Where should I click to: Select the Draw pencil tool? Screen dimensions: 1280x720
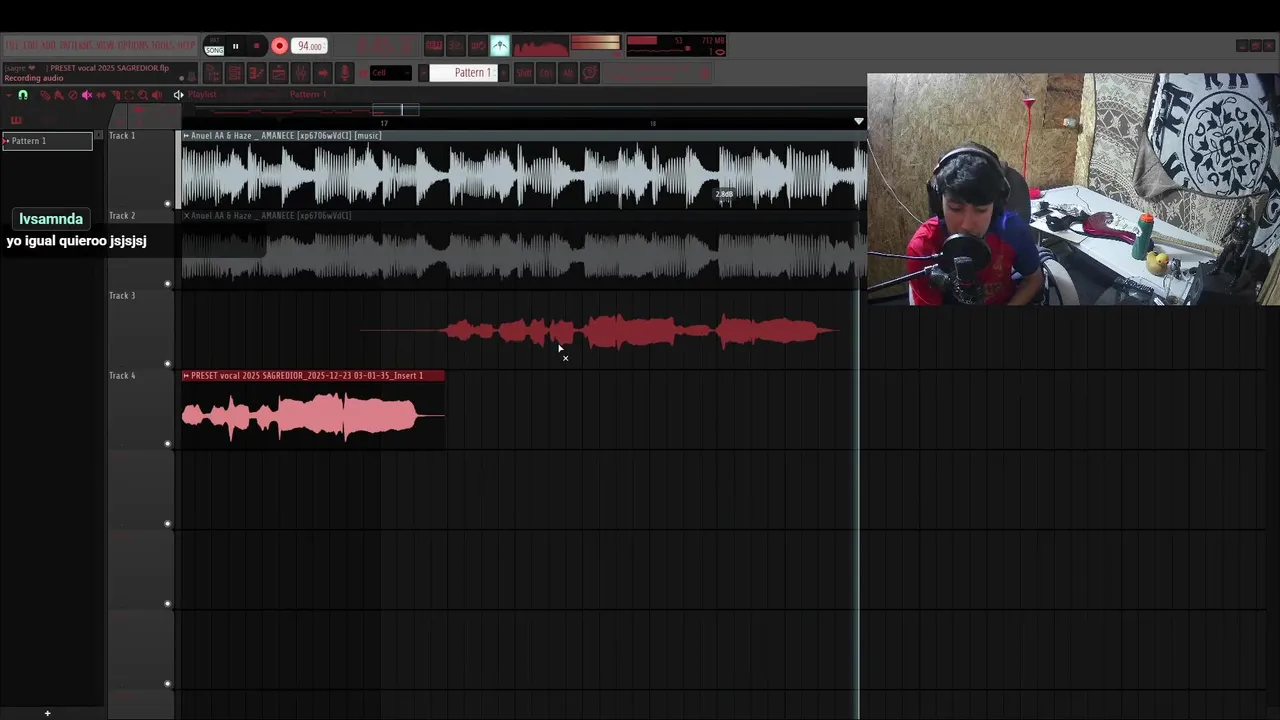(x=45, y=95)
